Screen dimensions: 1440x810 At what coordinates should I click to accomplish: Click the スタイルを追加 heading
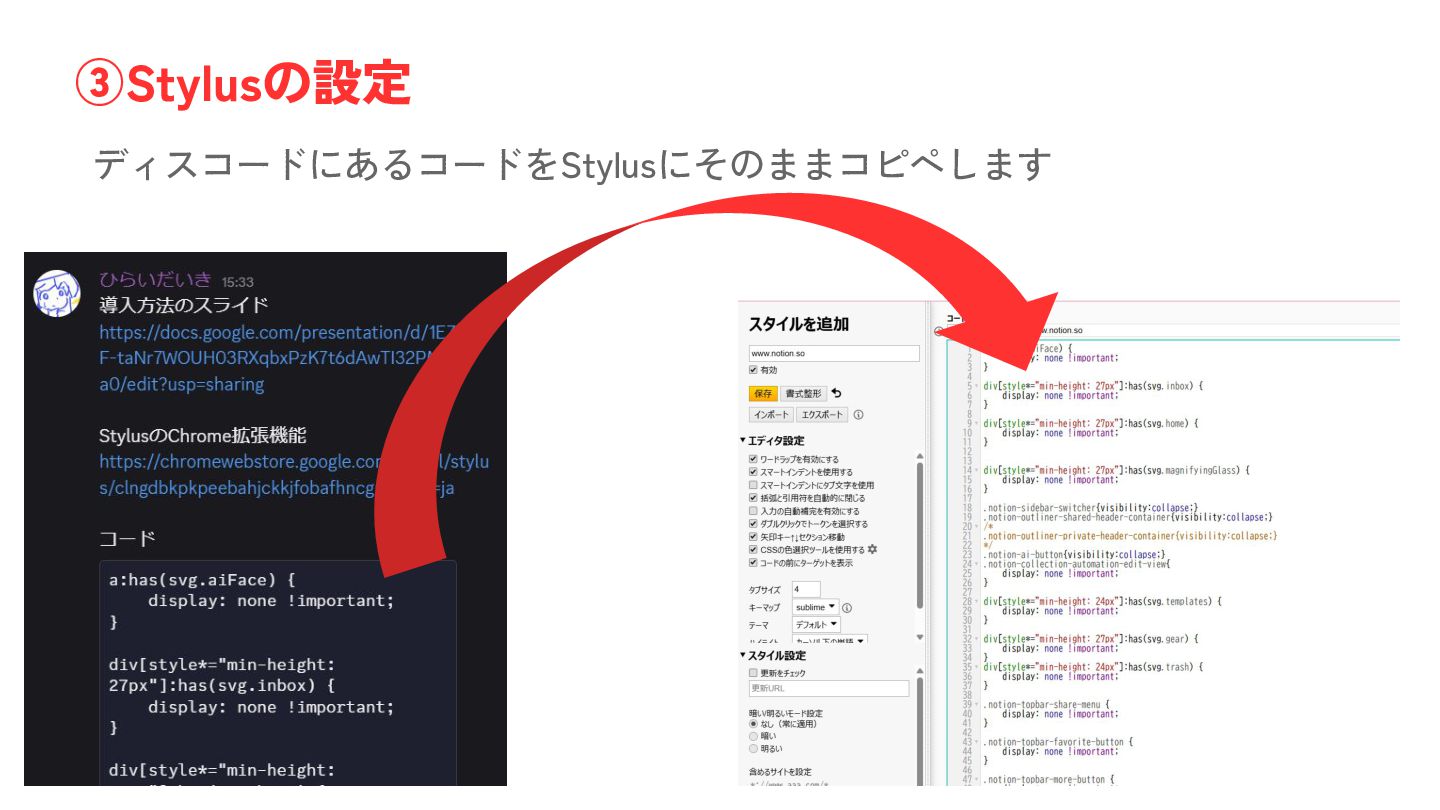(x=799, y=324)
